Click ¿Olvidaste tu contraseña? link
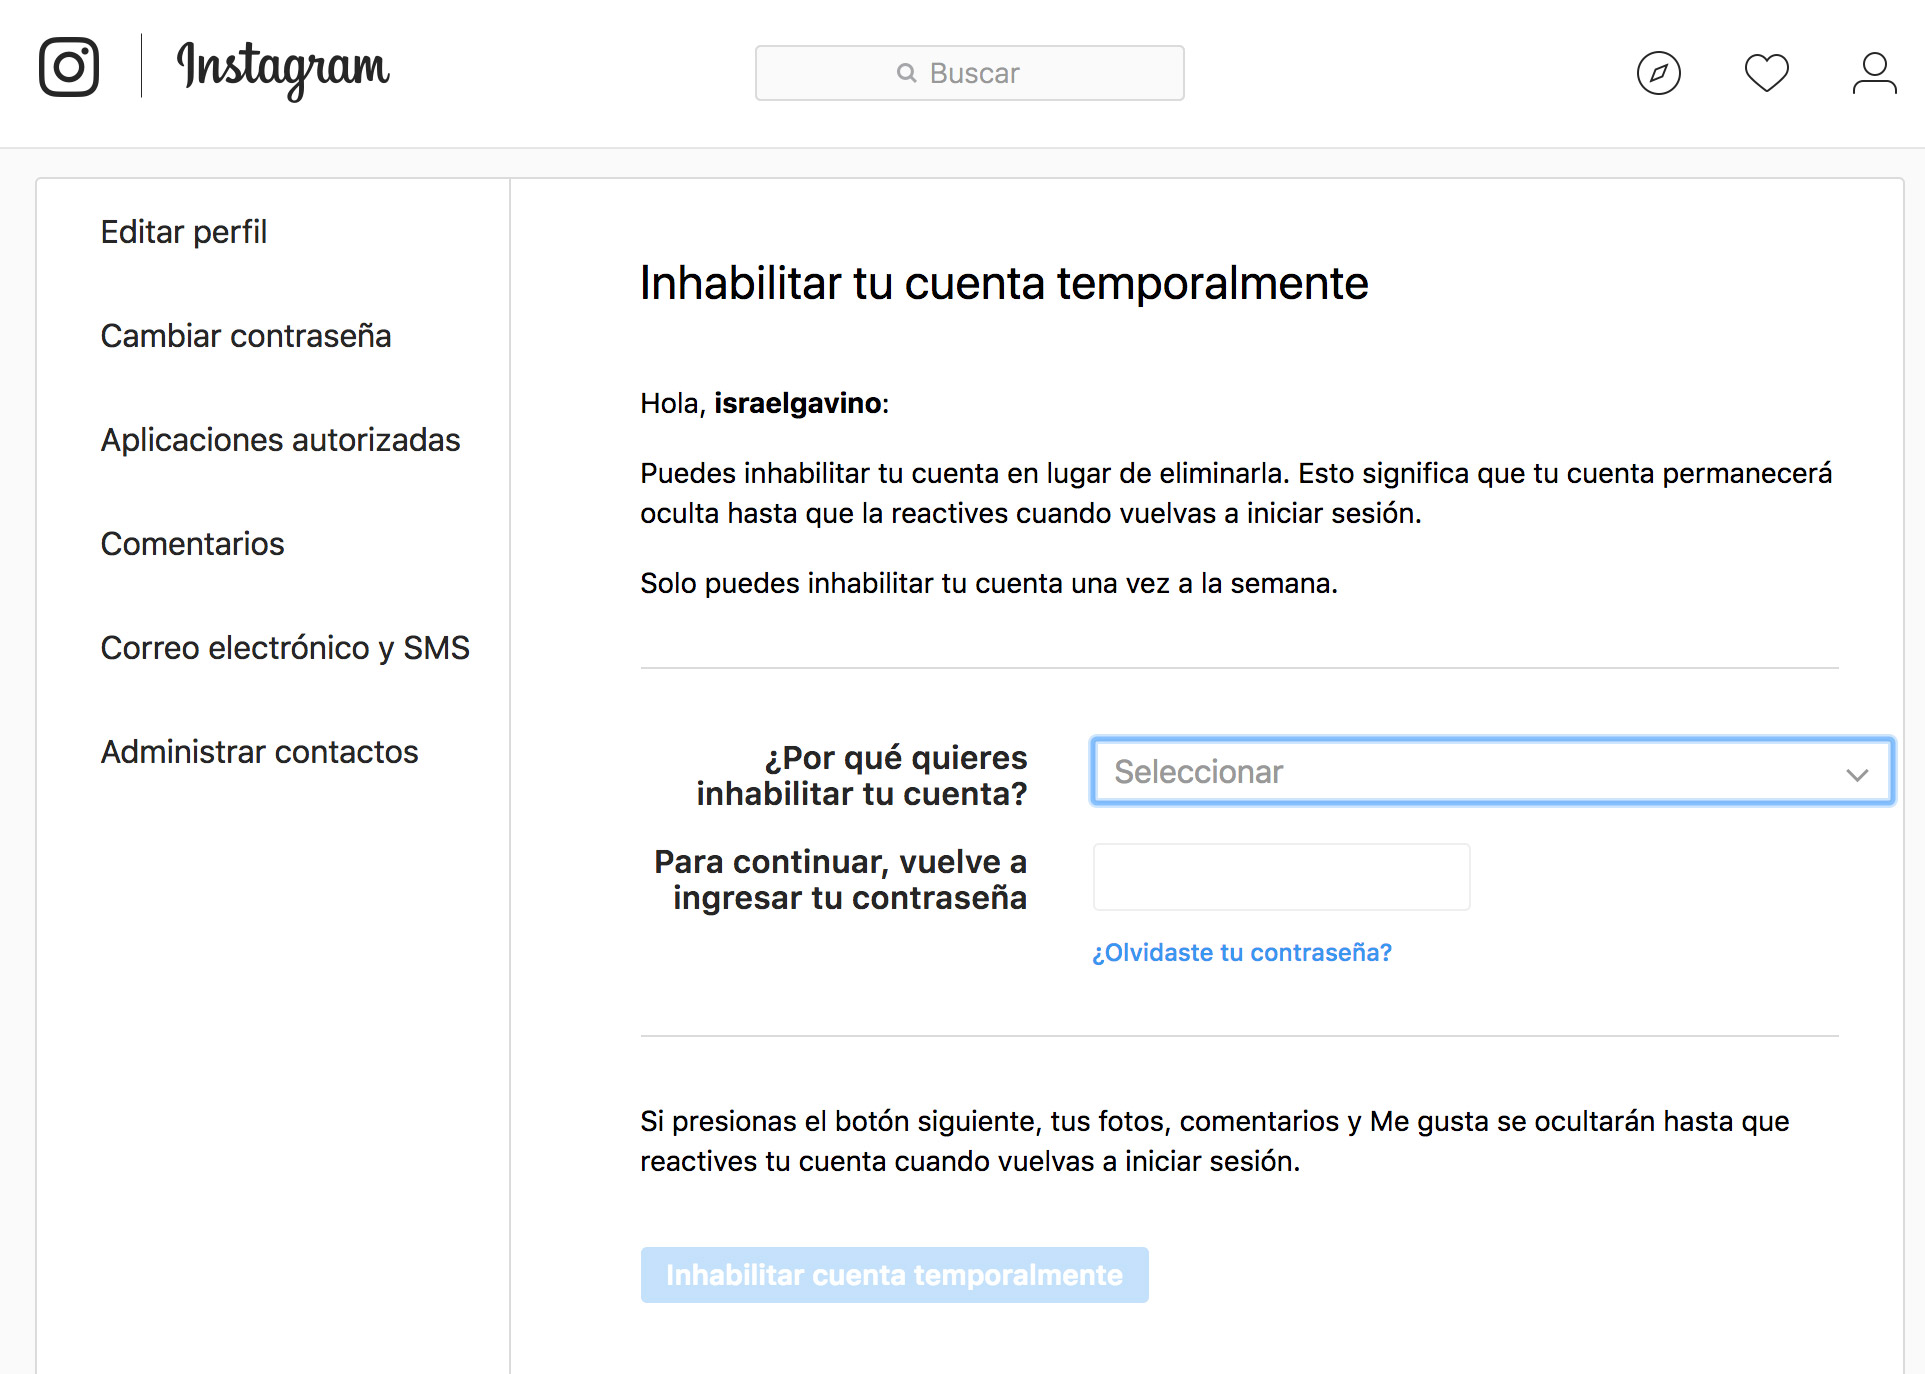Screen dimensions: 1925x1374 [x=1241, y=953]
